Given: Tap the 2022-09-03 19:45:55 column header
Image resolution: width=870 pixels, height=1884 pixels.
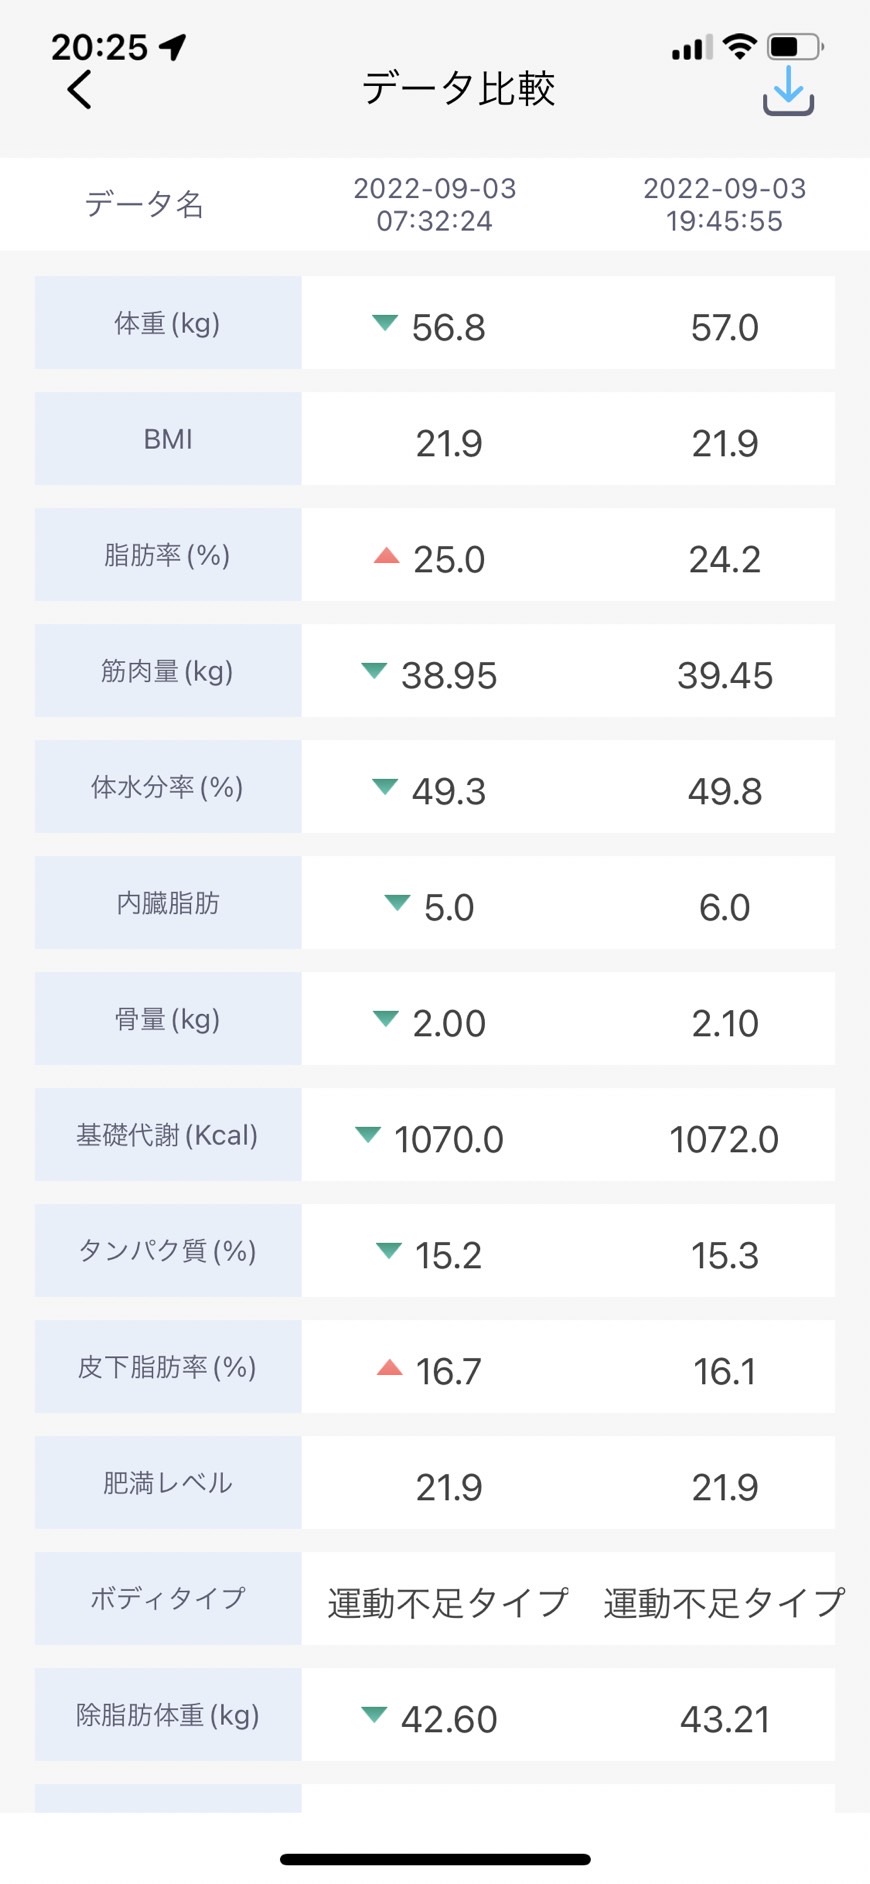Looking at the screenshot, I should pos(725,204).
